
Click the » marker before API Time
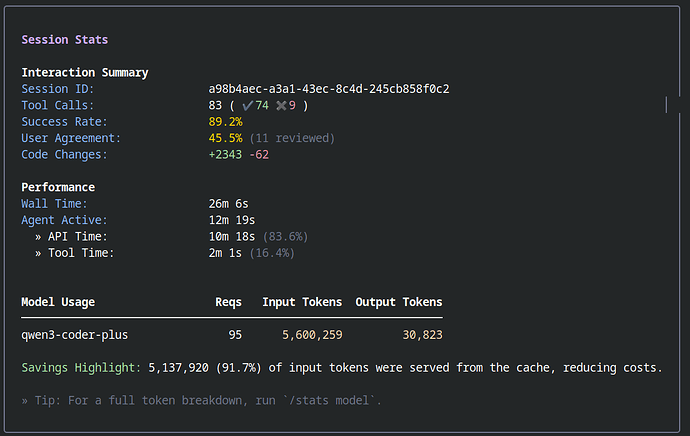38,237
